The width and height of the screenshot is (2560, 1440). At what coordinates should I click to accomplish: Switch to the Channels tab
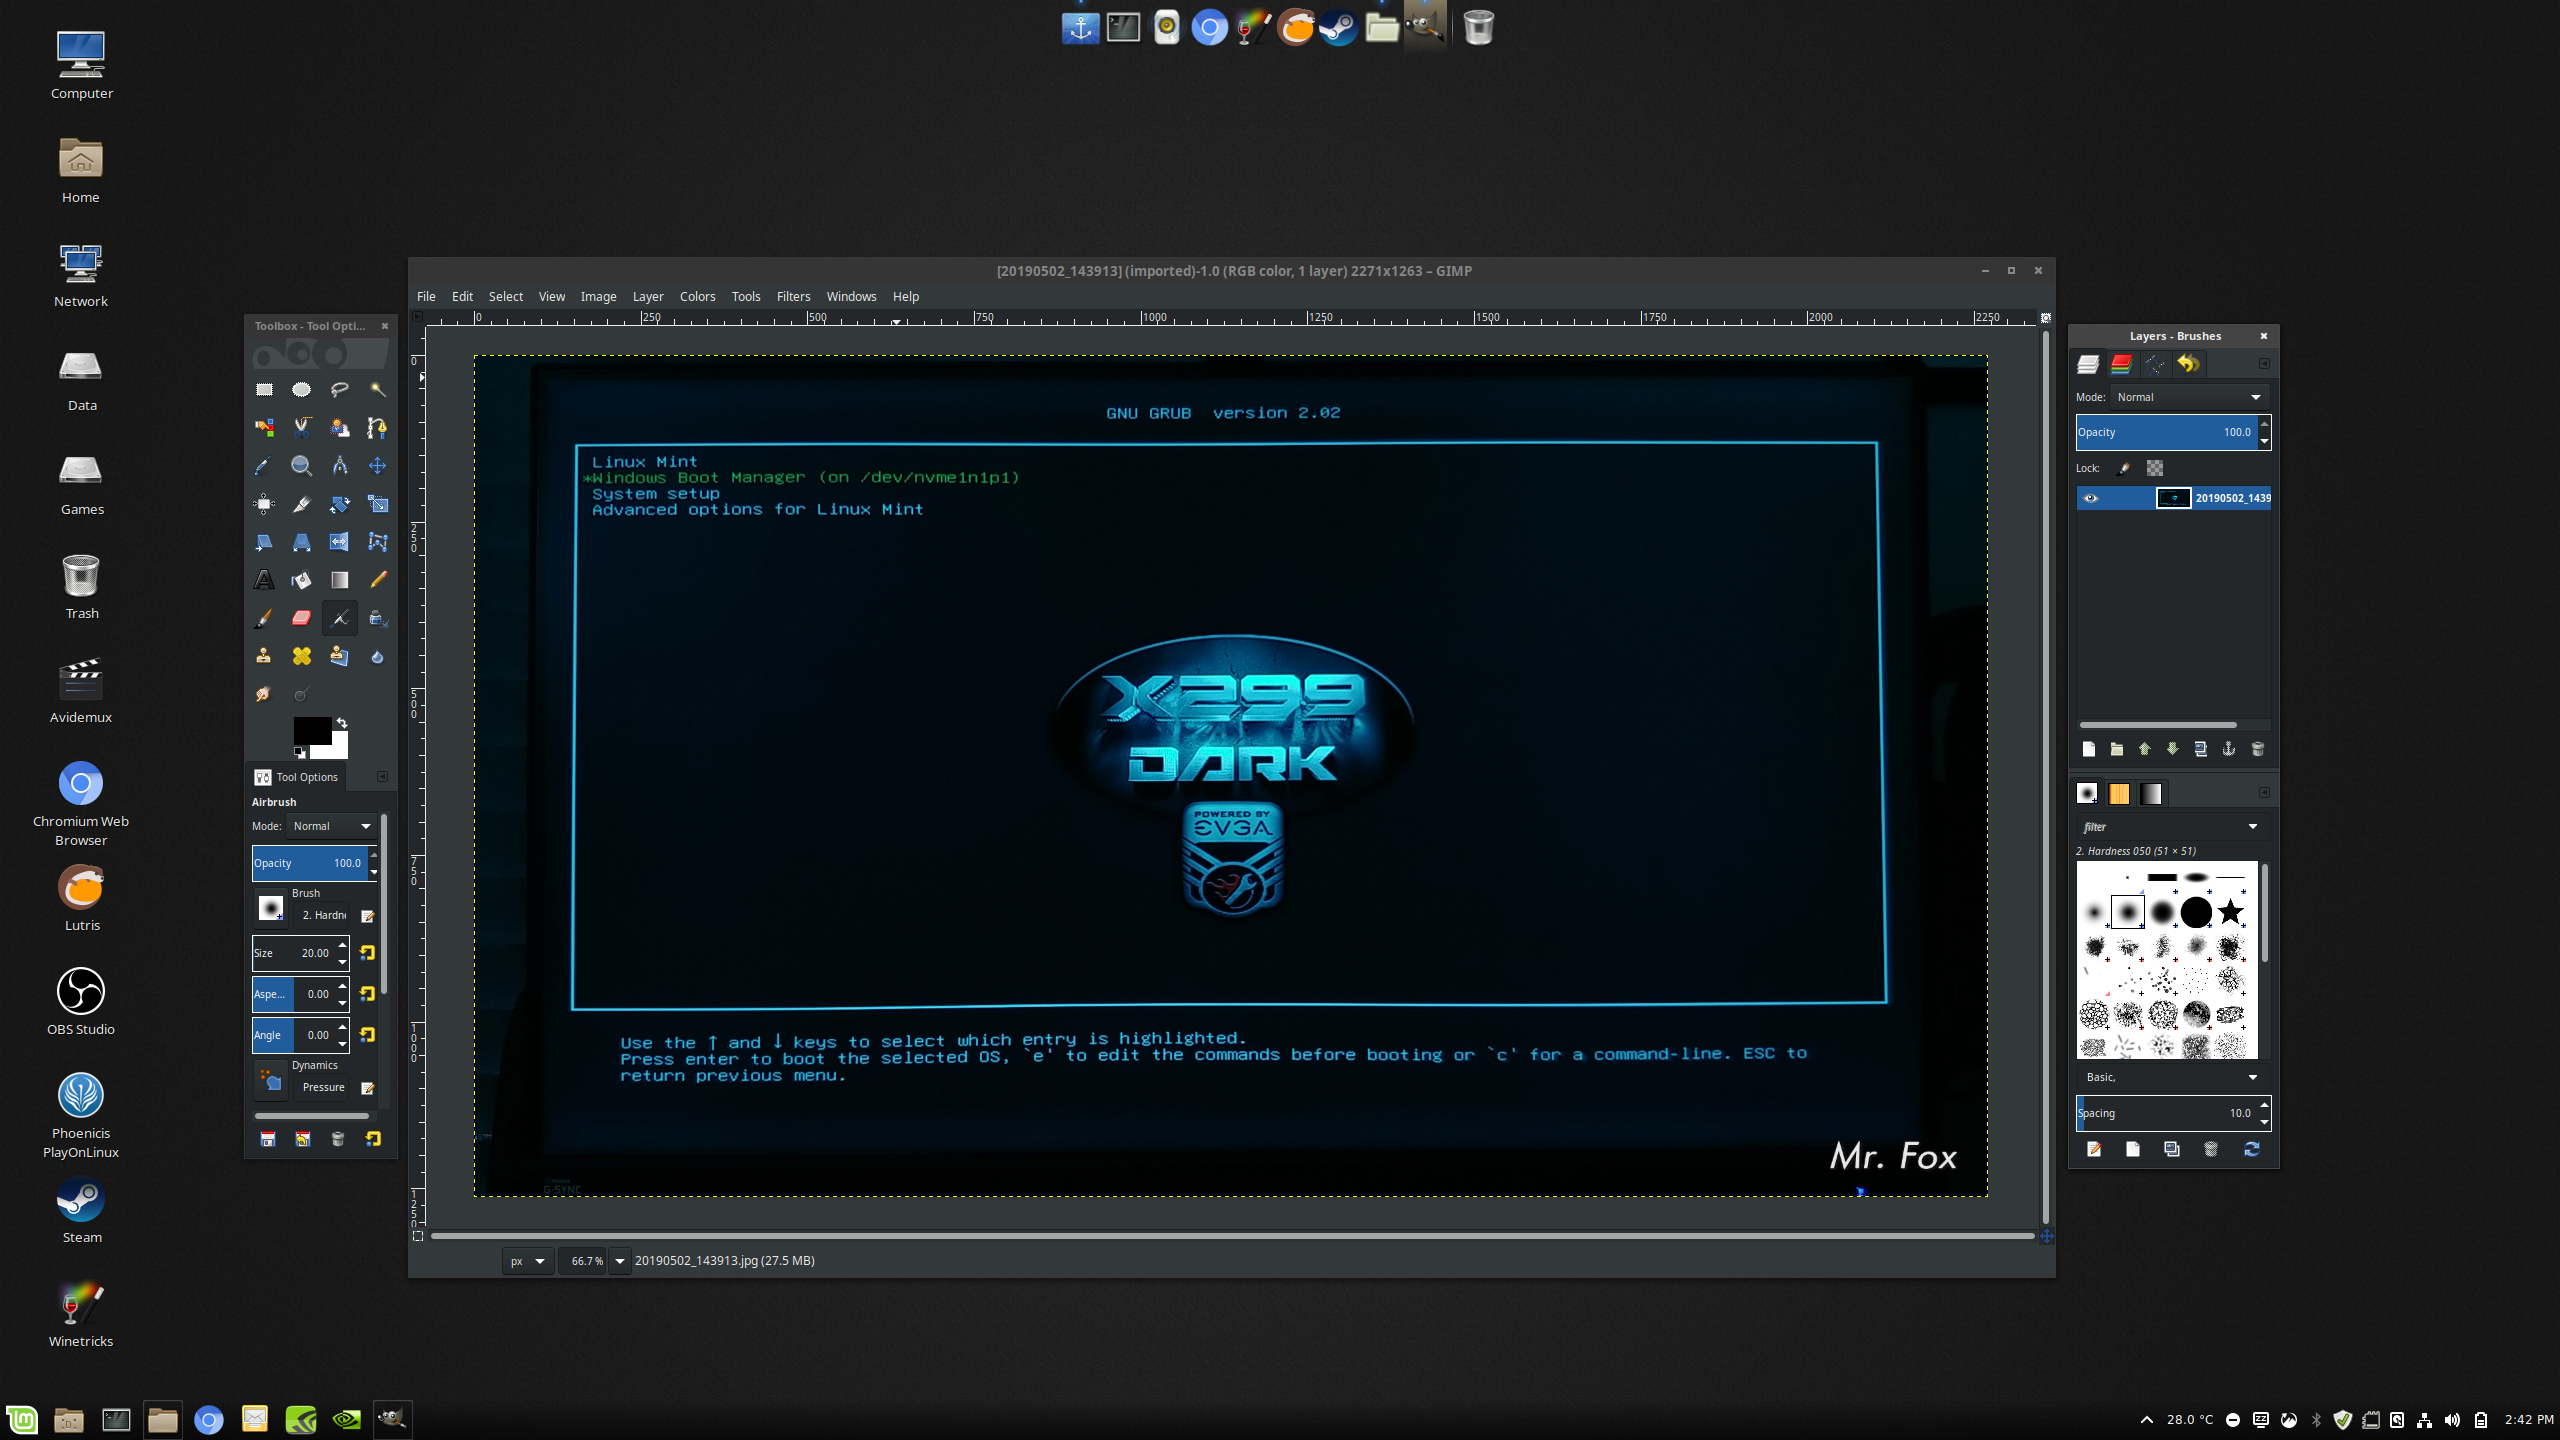click(x=2121, y=364)
